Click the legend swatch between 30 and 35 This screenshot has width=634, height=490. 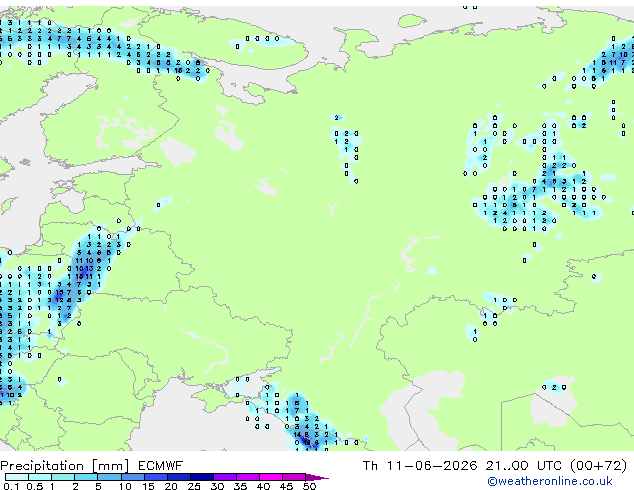(225, 477)
